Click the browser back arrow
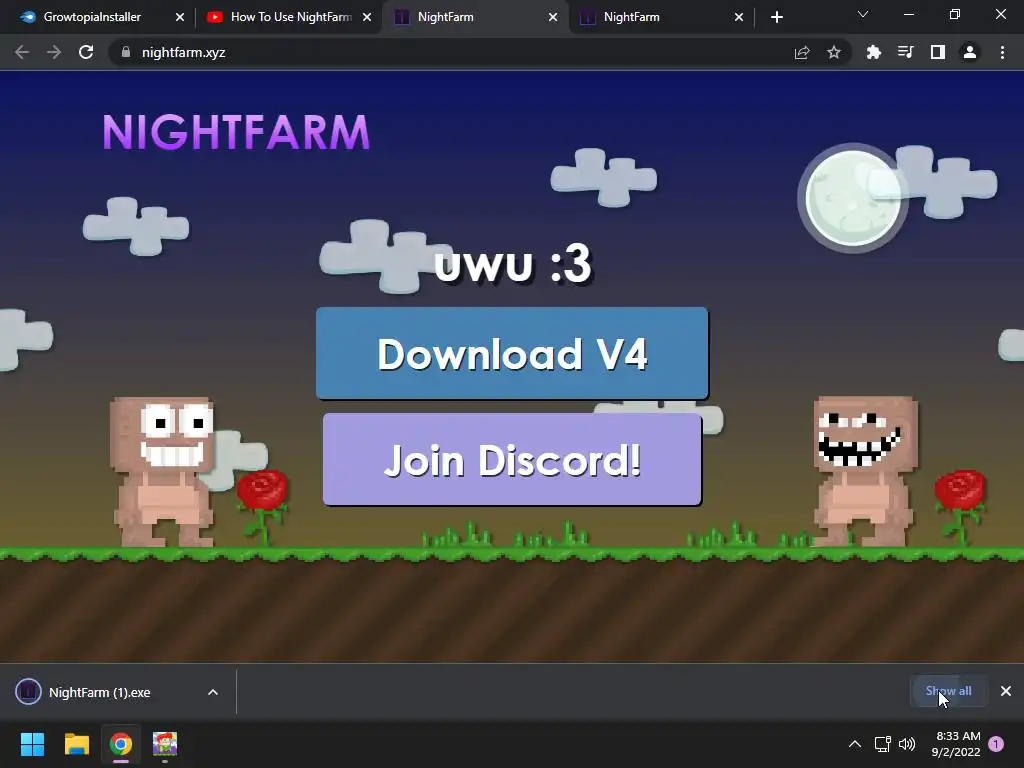The height and width of the screenshot is (768, 1024). pos(22,52)
